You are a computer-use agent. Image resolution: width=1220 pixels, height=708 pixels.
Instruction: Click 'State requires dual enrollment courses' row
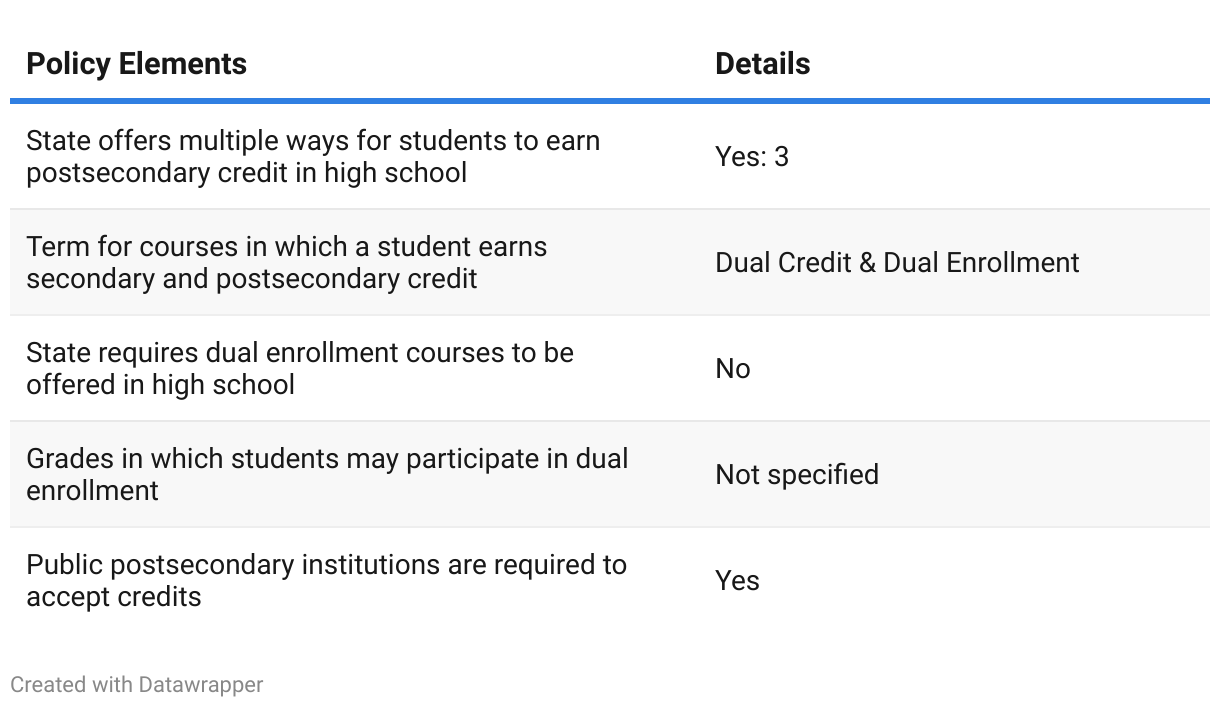(610, 369)
